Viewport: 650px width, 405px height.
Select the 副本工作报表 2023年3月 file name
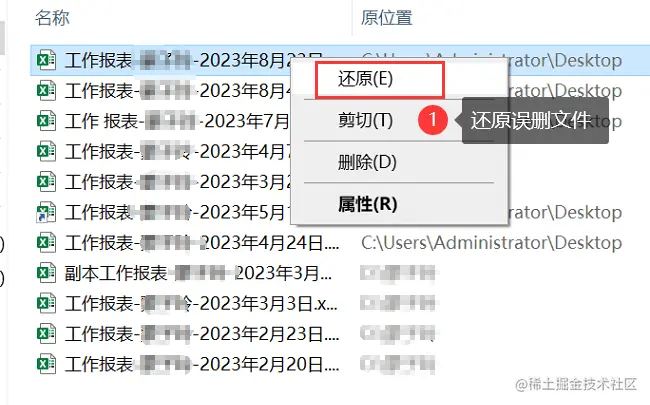pos(198,273)
